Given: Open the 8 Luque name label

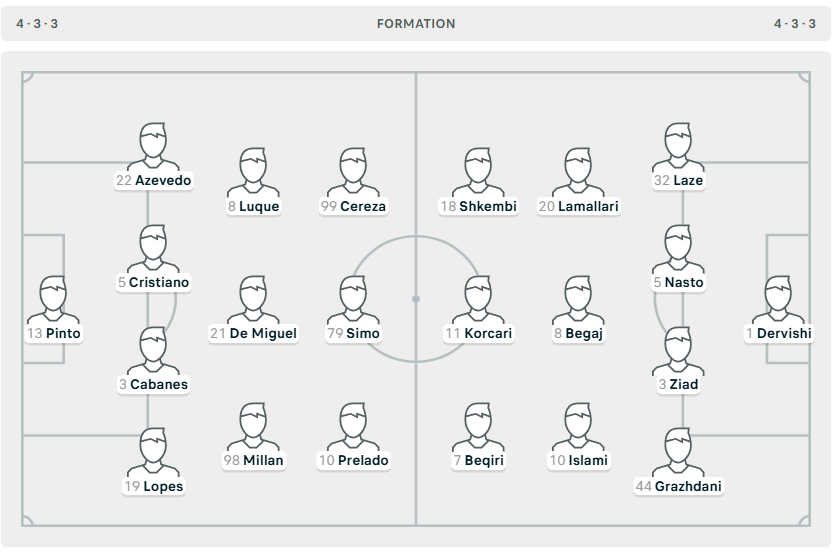Looking at the screenshot, I should tap(253, 206).
